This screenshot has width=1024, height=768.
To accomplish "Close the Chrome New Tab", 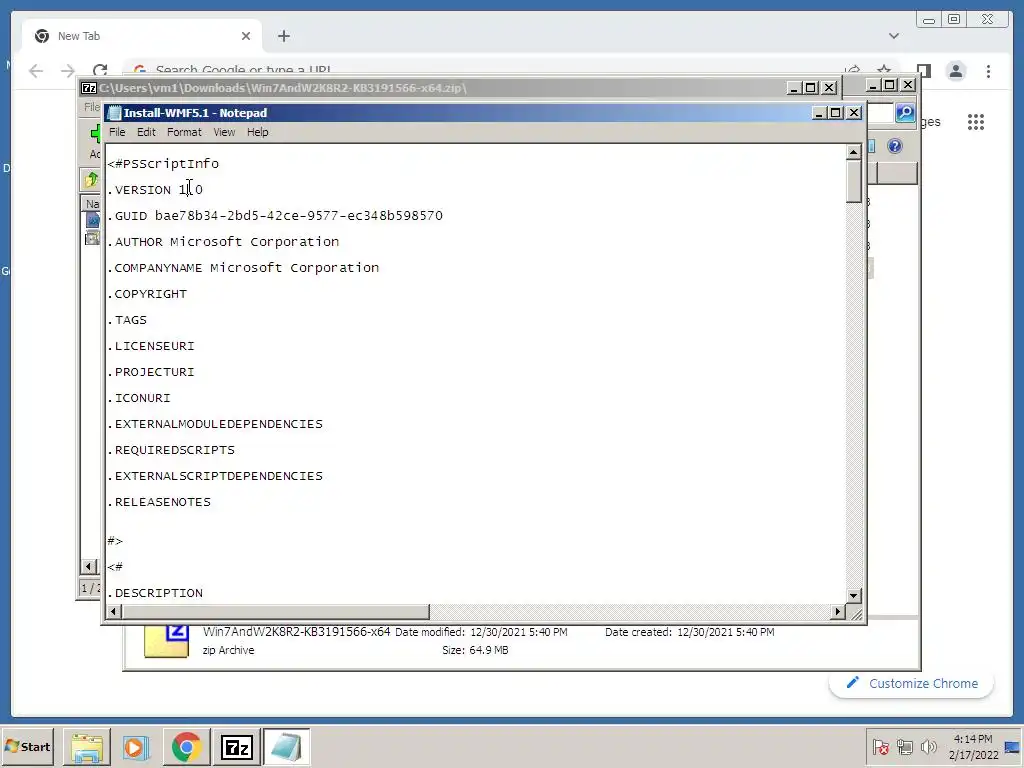I will point(246,36).
